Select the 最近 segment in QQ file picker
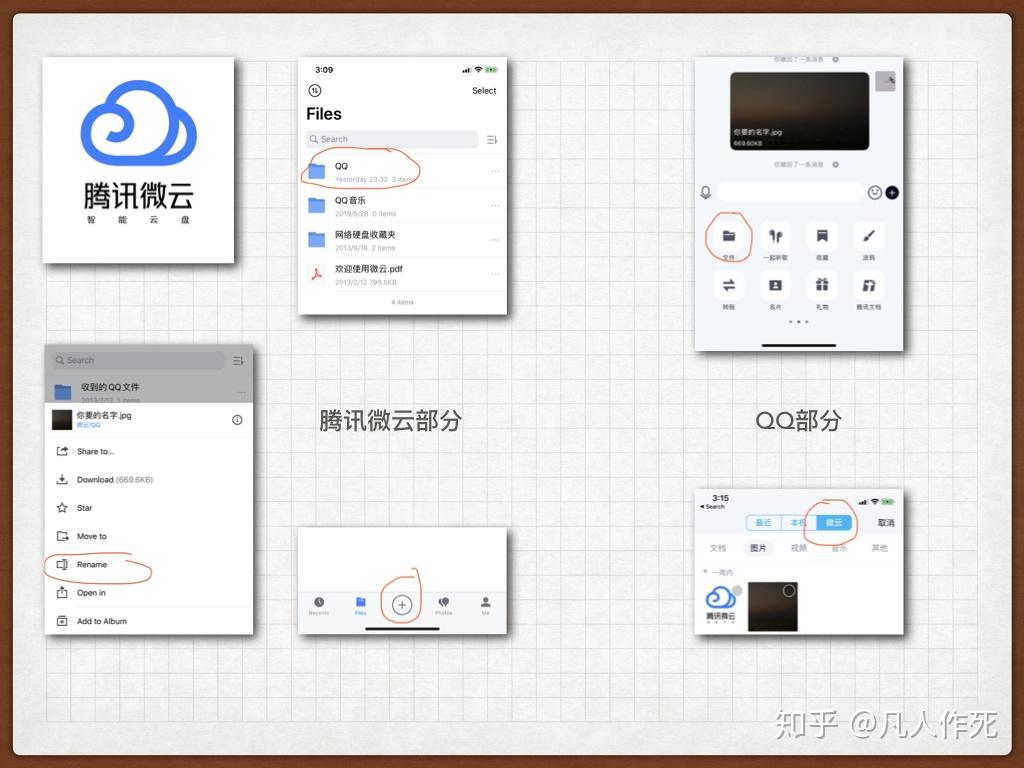 [763, 522]
